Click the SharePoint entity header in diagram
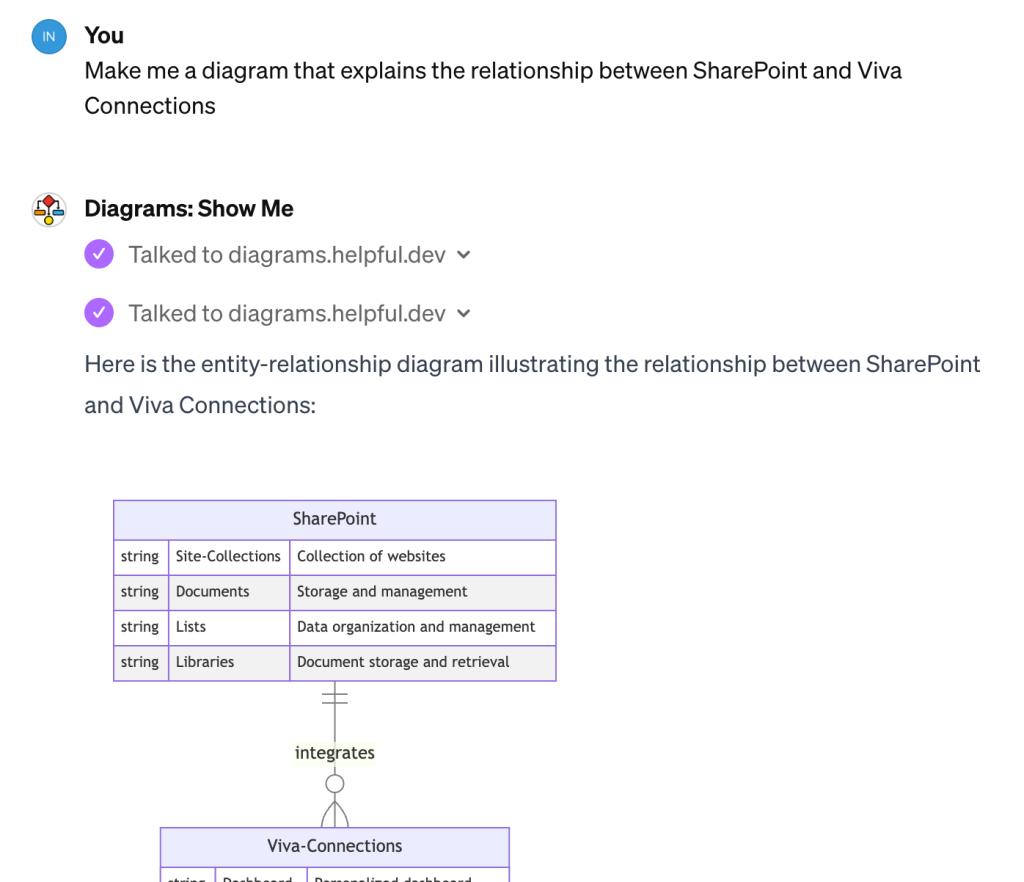 pyautogui.click(x=334, y=520)
